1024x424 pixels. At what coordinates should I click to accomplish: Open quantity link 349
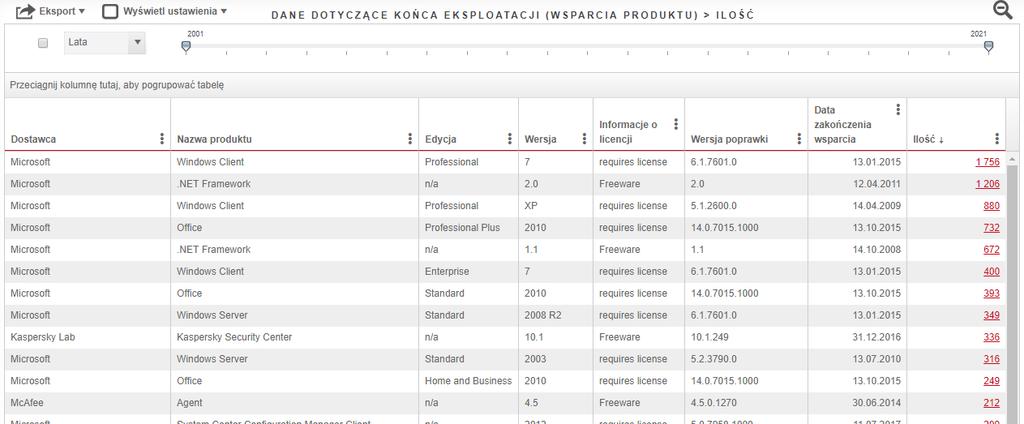click(991, 316)
